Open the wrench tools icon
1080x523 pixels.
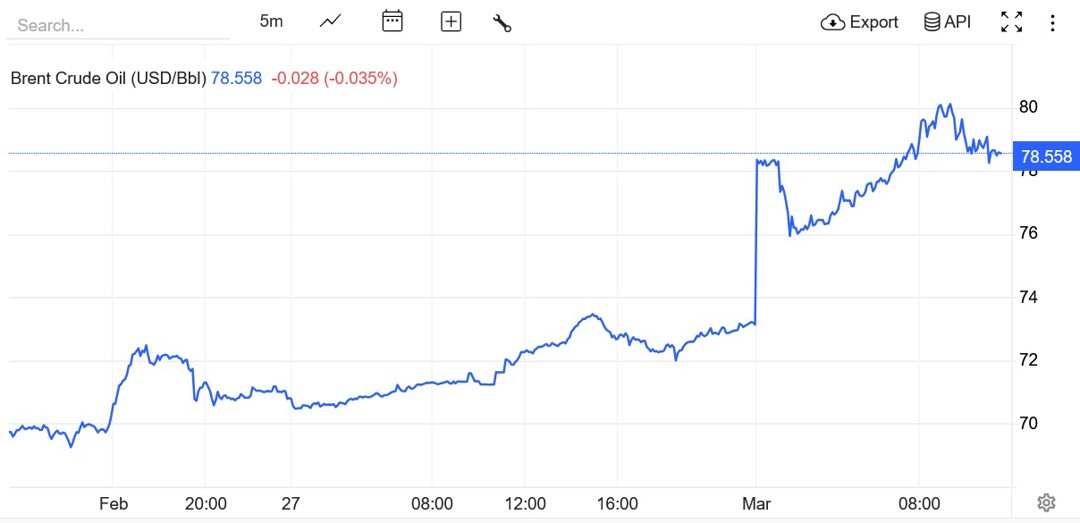(x=502, y=22)
